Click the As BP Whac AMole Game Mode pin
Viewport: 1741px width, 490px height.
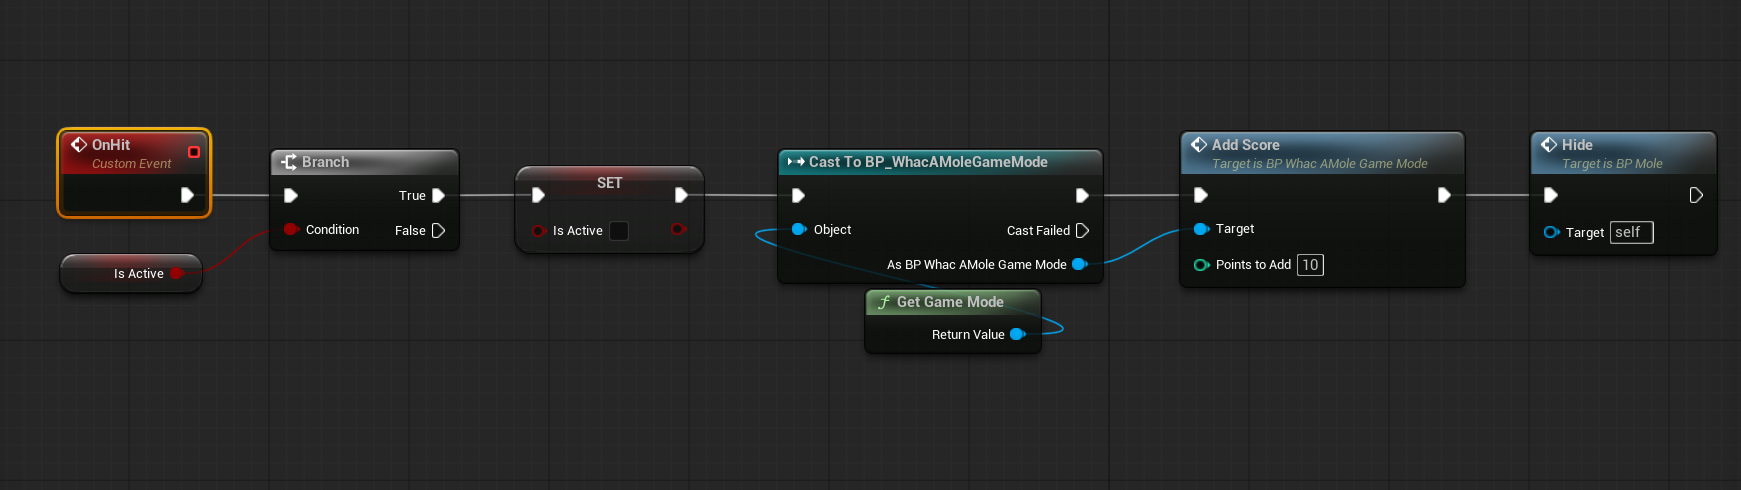click(1079, 264)
